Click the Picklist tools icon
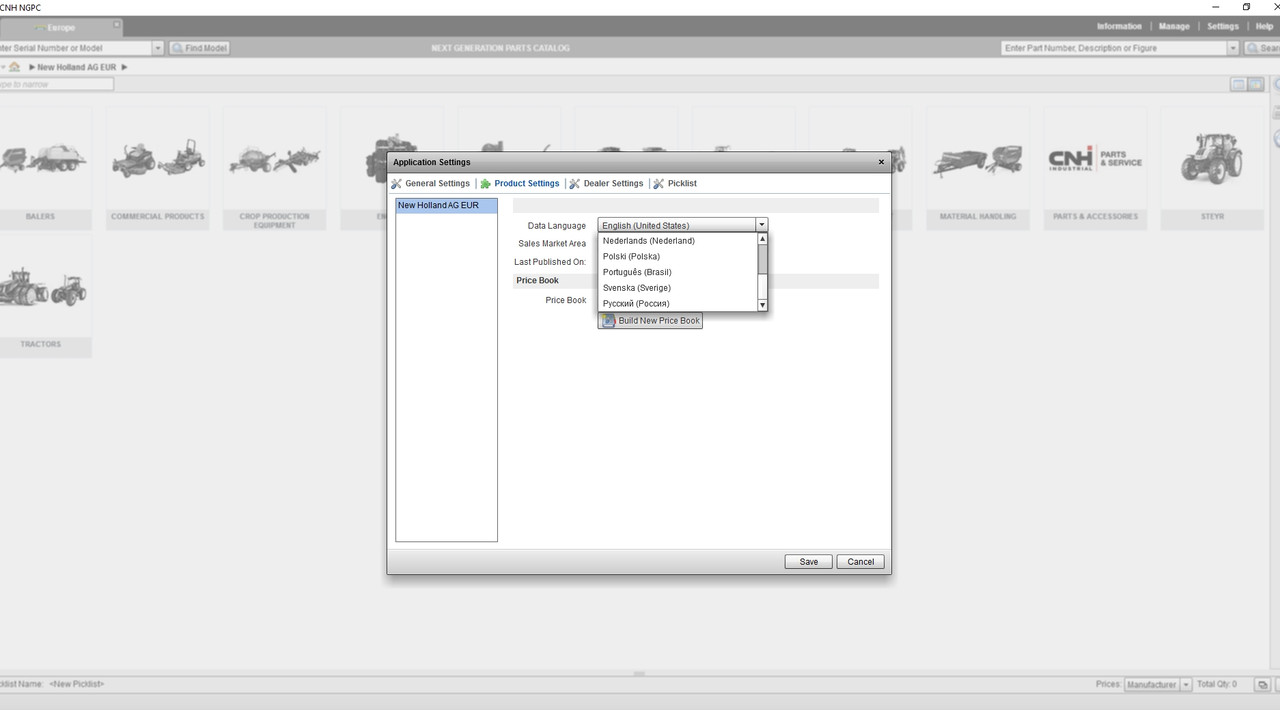 [x=659, y=184]
